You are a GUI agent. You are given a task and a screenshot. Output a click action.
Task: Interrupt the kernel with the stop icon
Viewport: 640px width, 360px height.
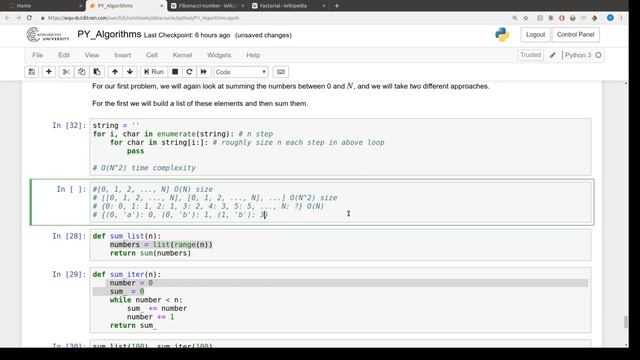pos(175,72)
